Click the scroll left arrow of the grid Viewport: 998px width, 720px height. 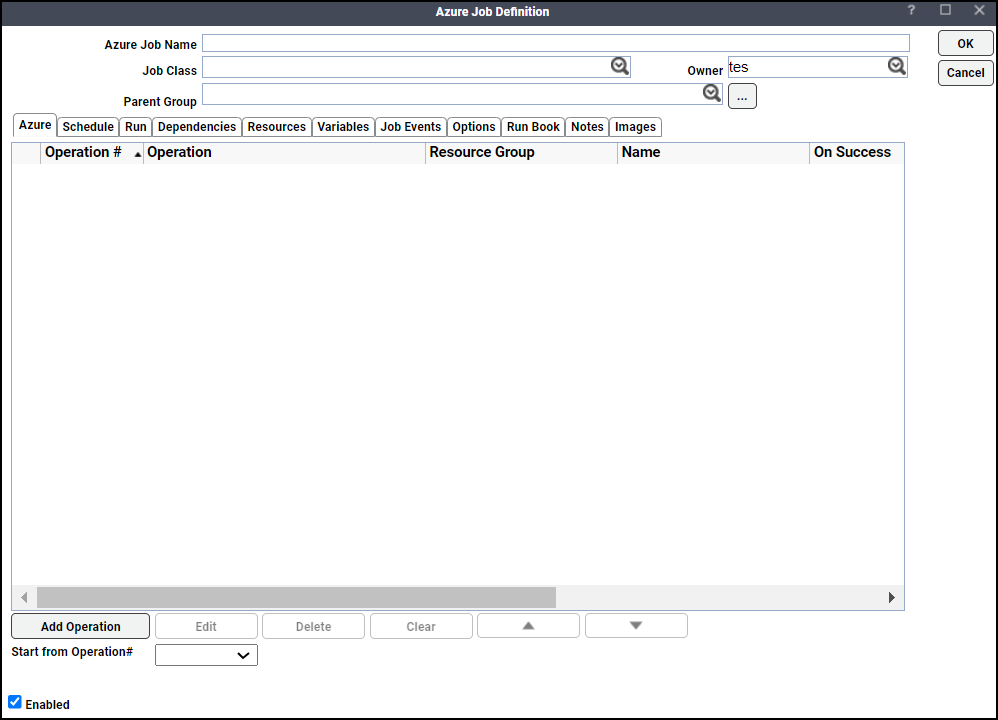click(24, 597)
